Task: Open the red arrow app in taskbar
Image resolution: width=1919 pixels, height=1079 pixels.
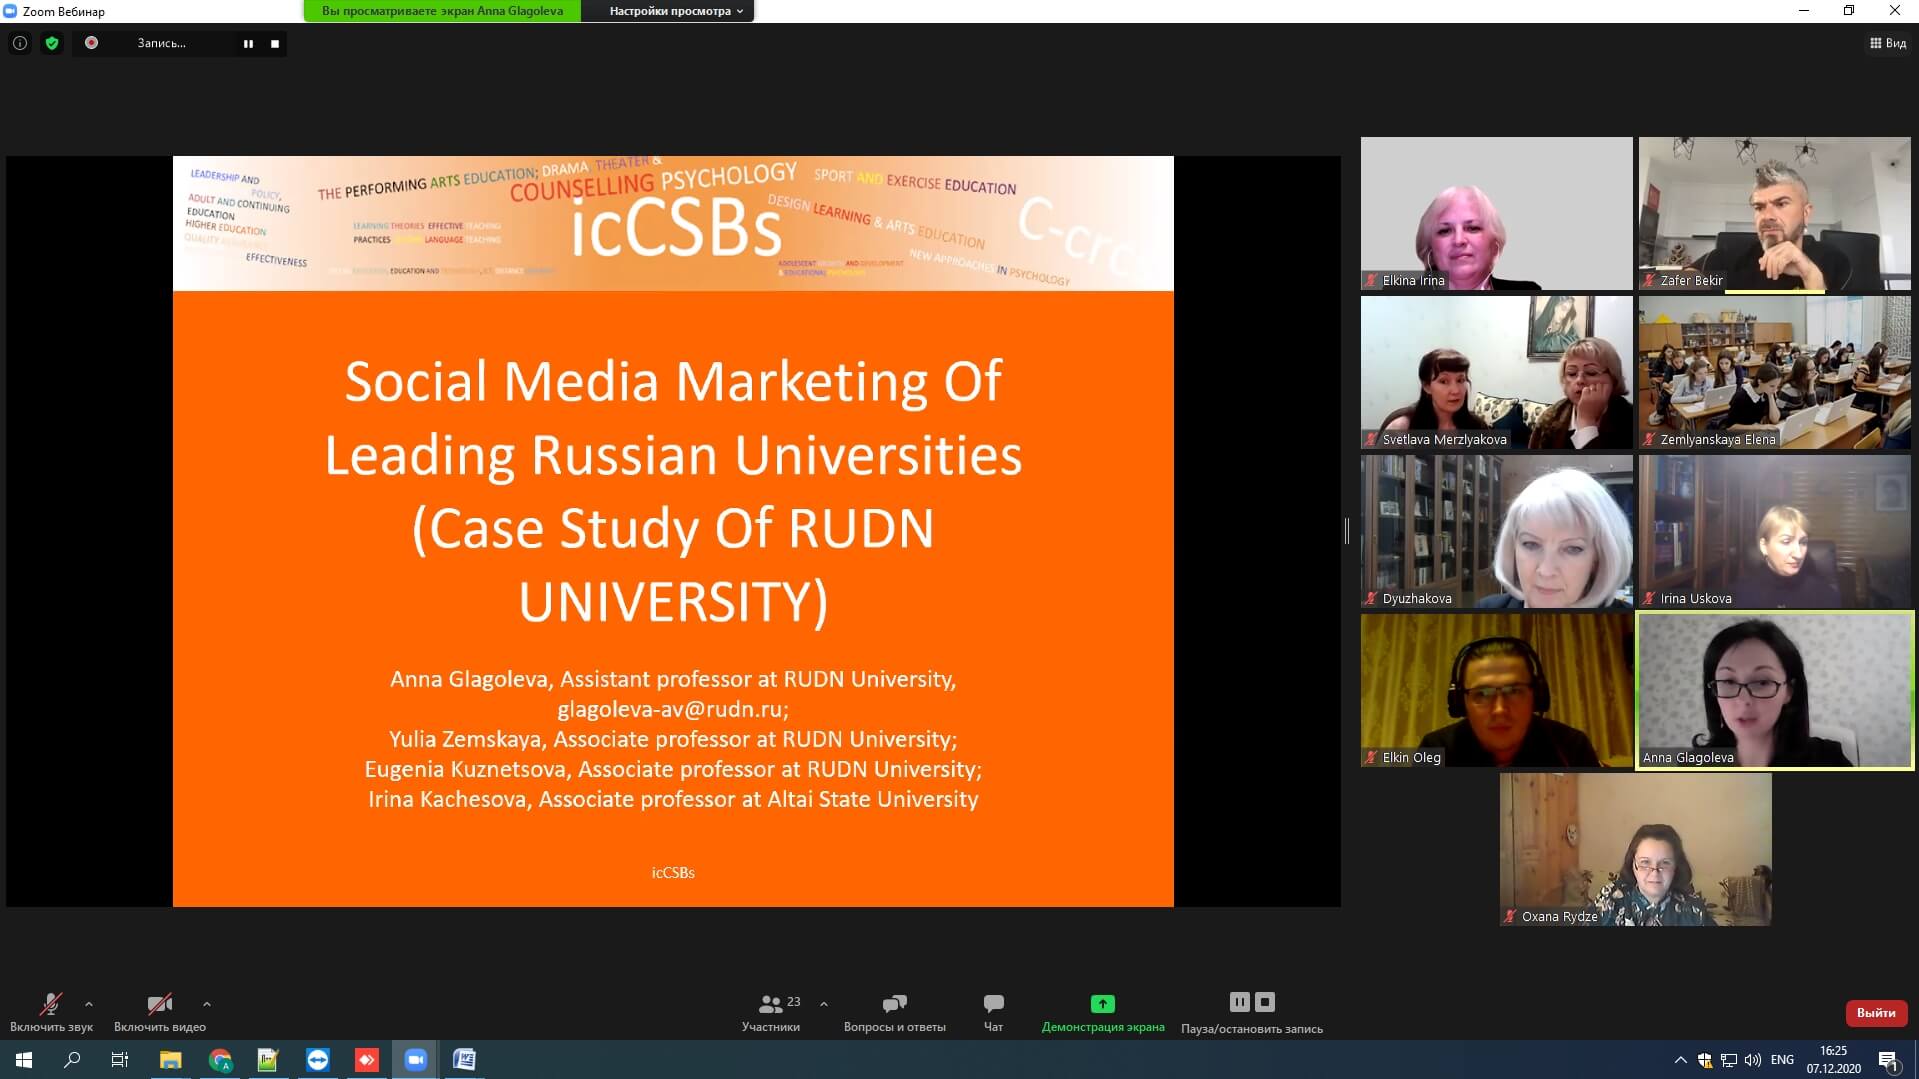Action: pyautogui.click(x=367, y=1059)
